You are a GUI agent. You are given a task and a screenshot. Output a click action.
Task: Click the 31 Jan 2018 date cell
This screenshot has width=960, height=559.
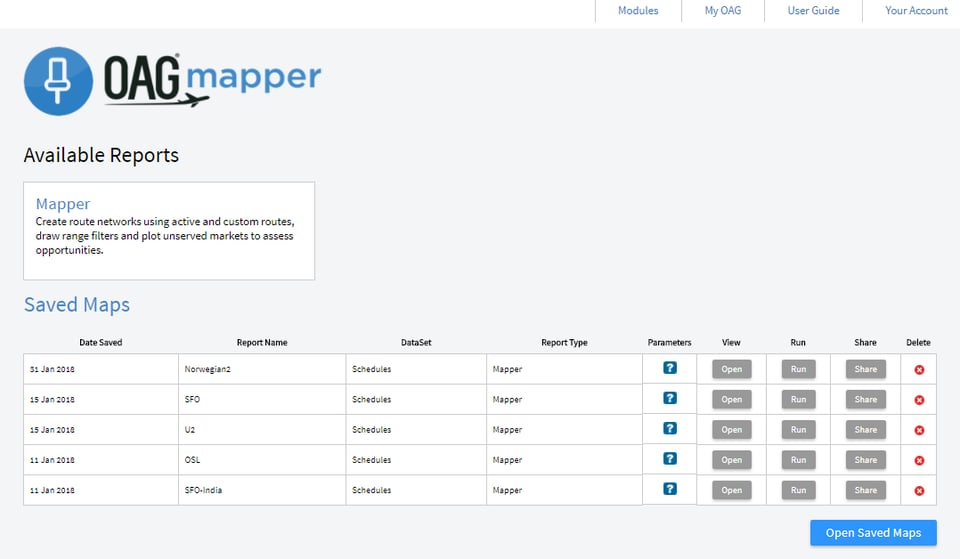tap(101, 369)
